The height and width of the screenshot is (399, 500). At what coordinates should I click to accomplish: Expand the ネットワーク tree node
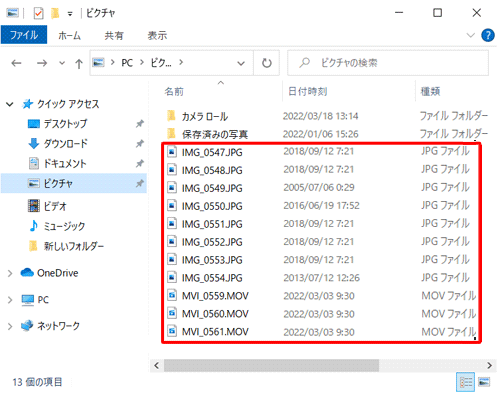(10, 326)
